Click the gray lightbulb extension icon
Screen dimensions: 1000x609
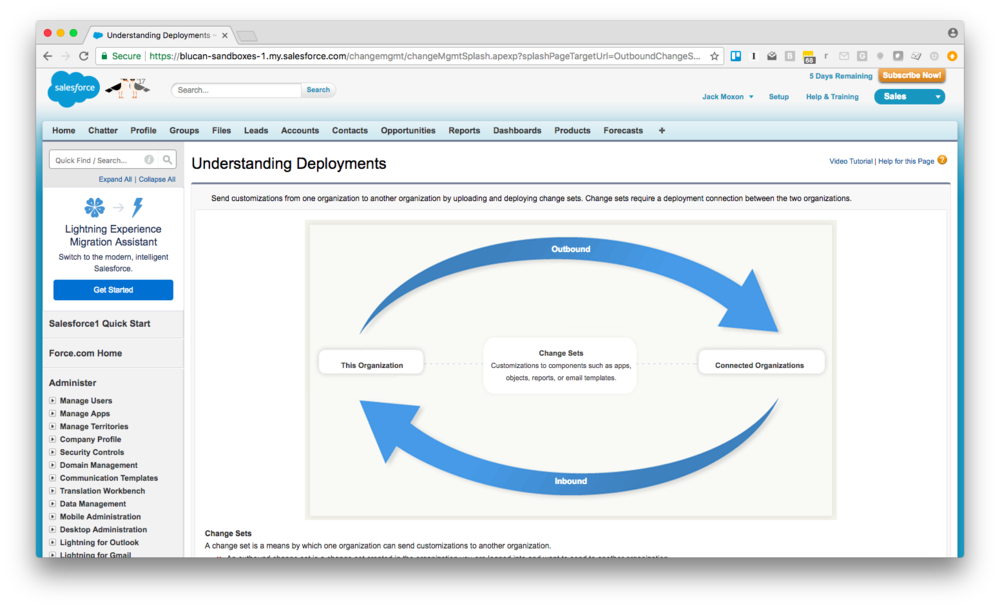(x=879, y=56)
